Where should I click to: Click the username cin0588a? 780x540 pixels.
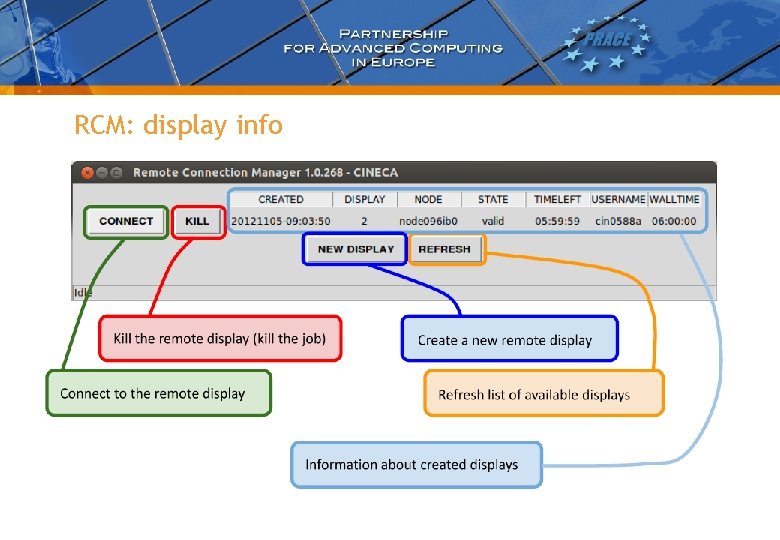[x=618, y=221]
